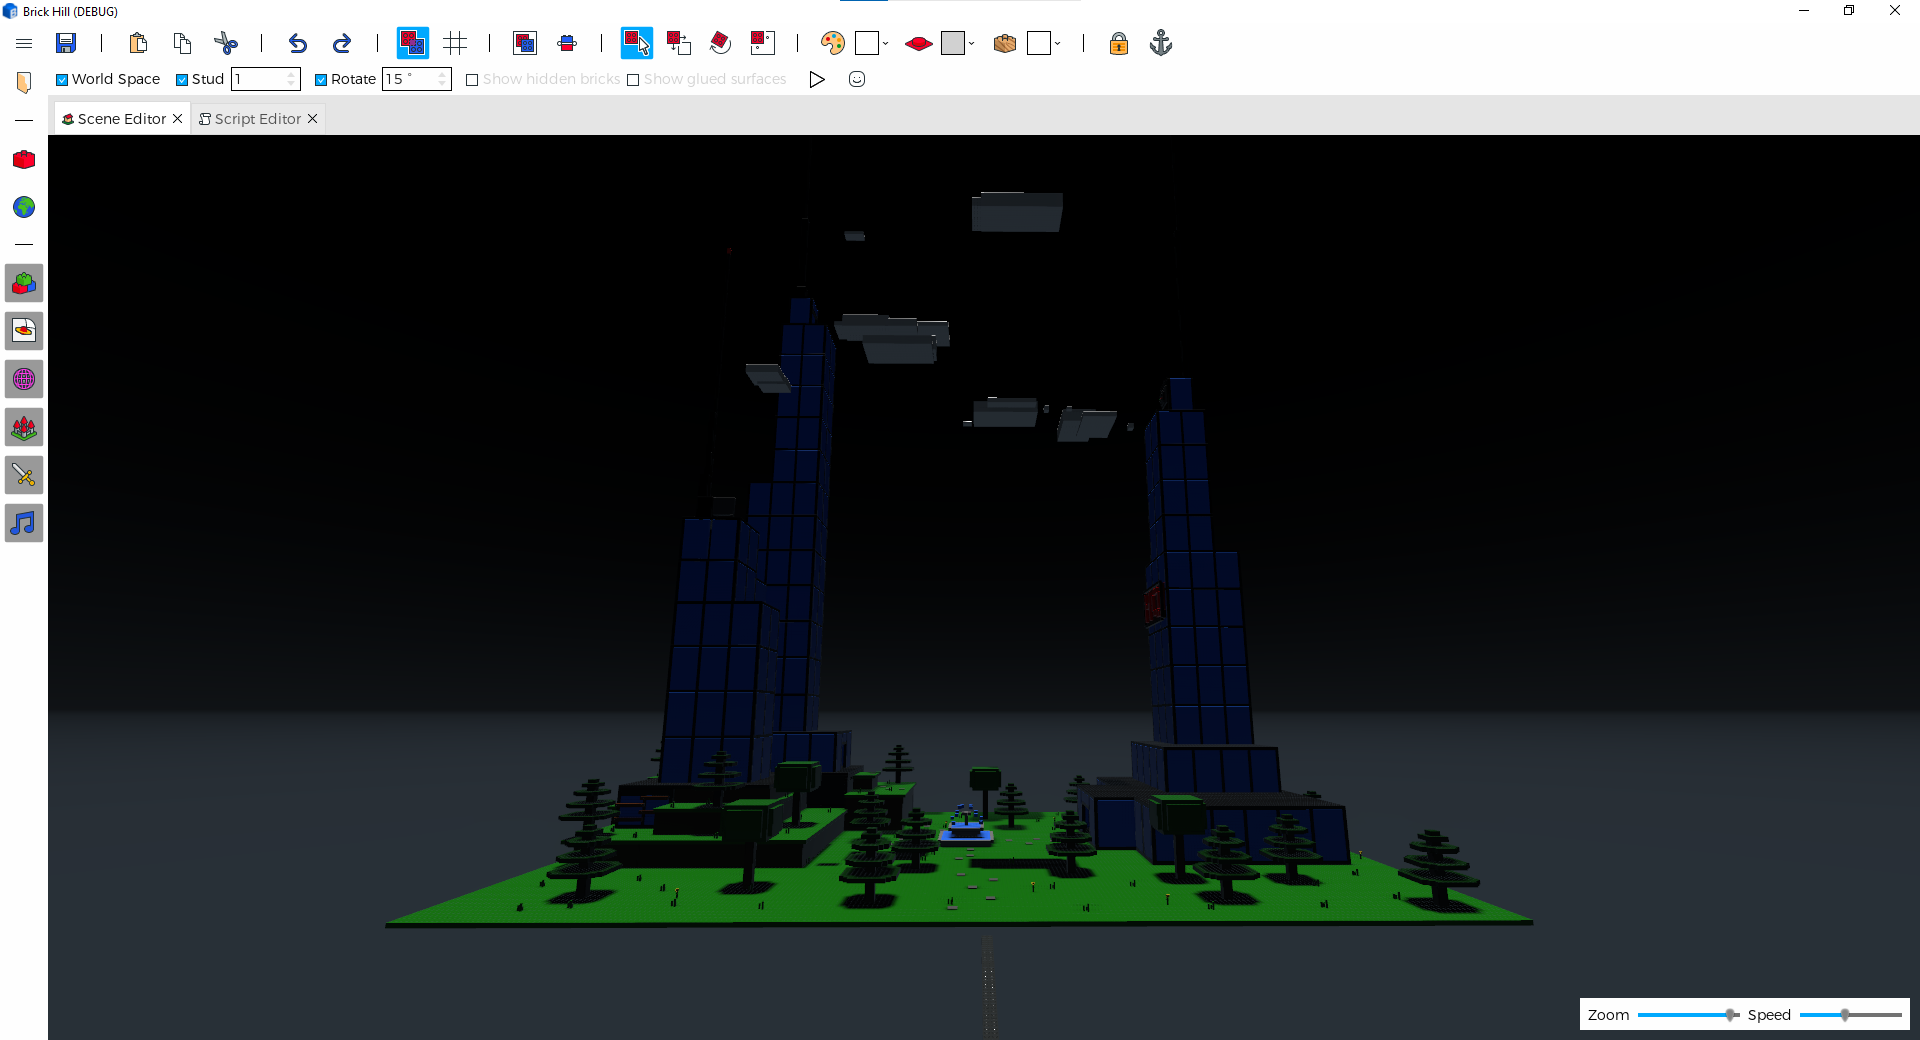The width and height of the screenshot is (1920, 1040).
Task: Redo the last action
Action: point(341,43)
